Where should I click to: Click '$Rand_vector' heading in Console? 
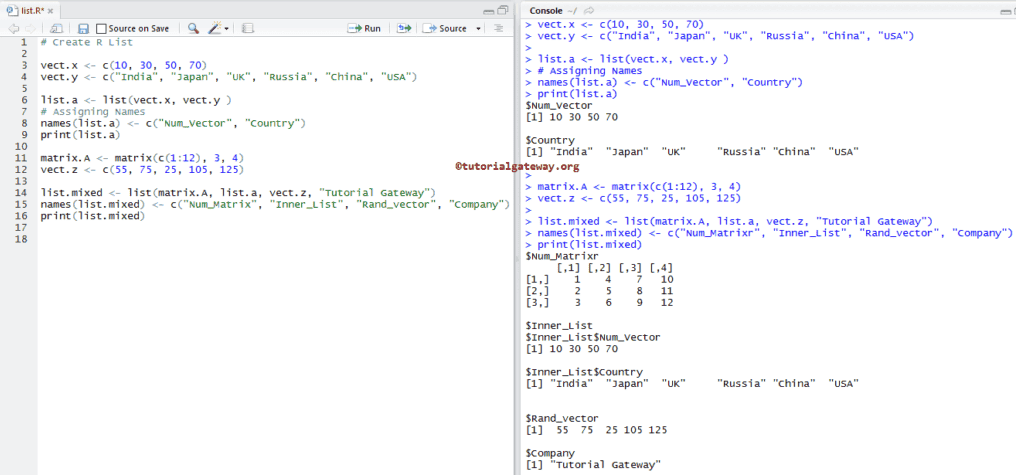tap(562, 418)
